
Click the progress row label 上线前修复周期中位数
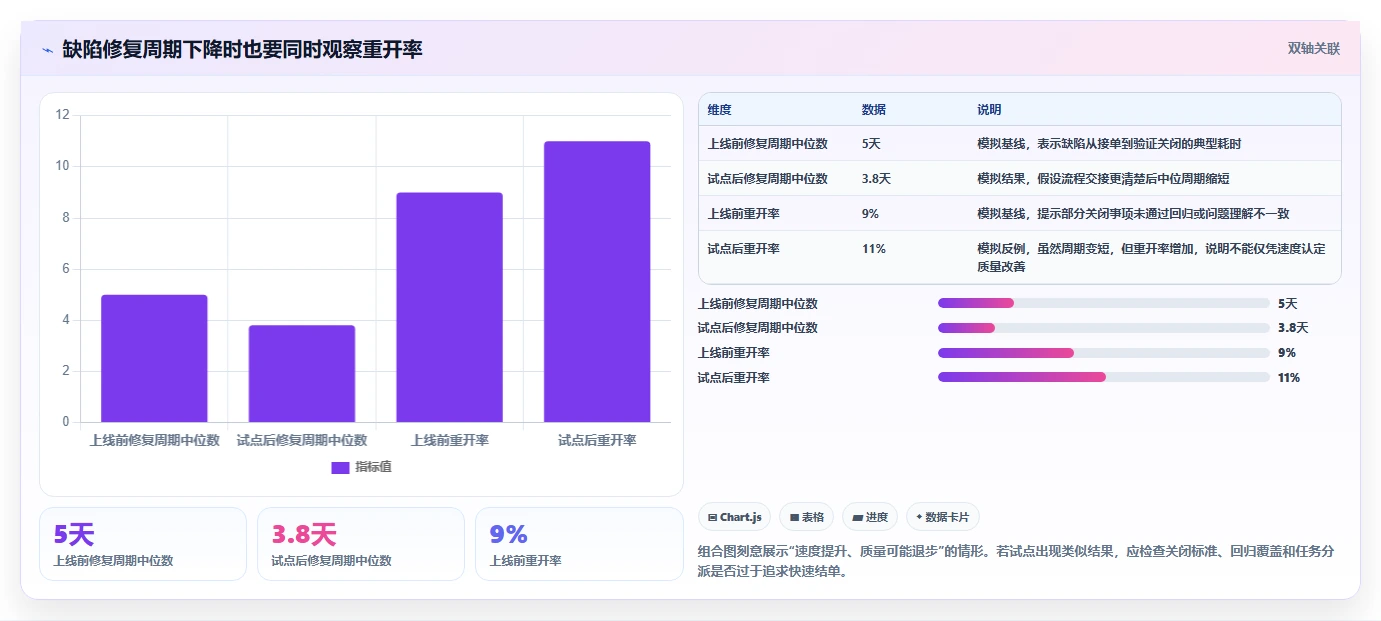tap(757, 304)
